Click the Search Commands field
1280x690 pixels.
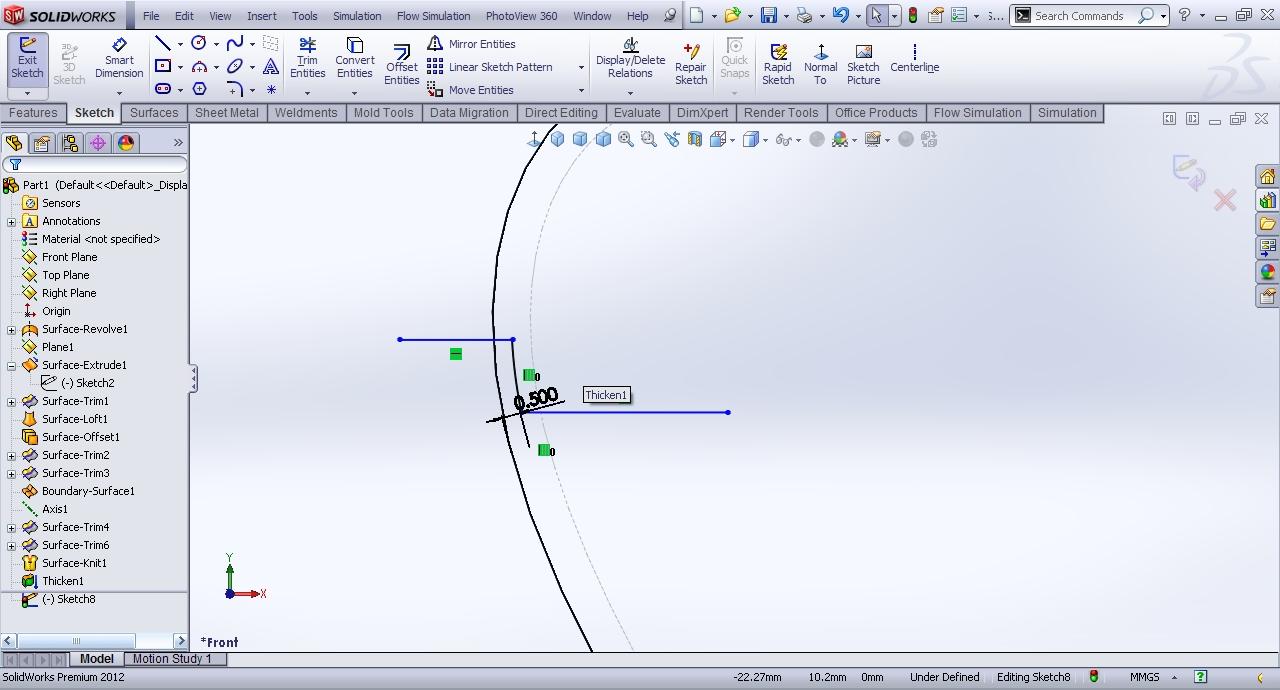click(1088, 16)
